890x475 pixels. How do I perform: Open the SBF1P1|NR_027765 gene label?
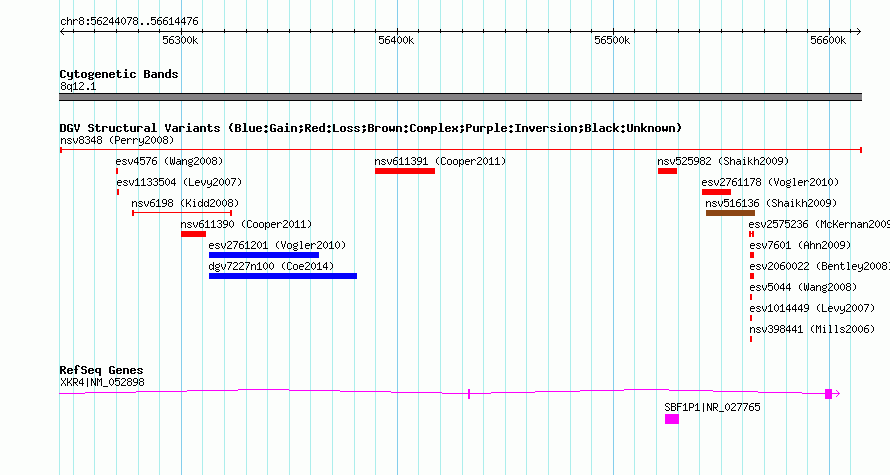(x=712, y=407)
